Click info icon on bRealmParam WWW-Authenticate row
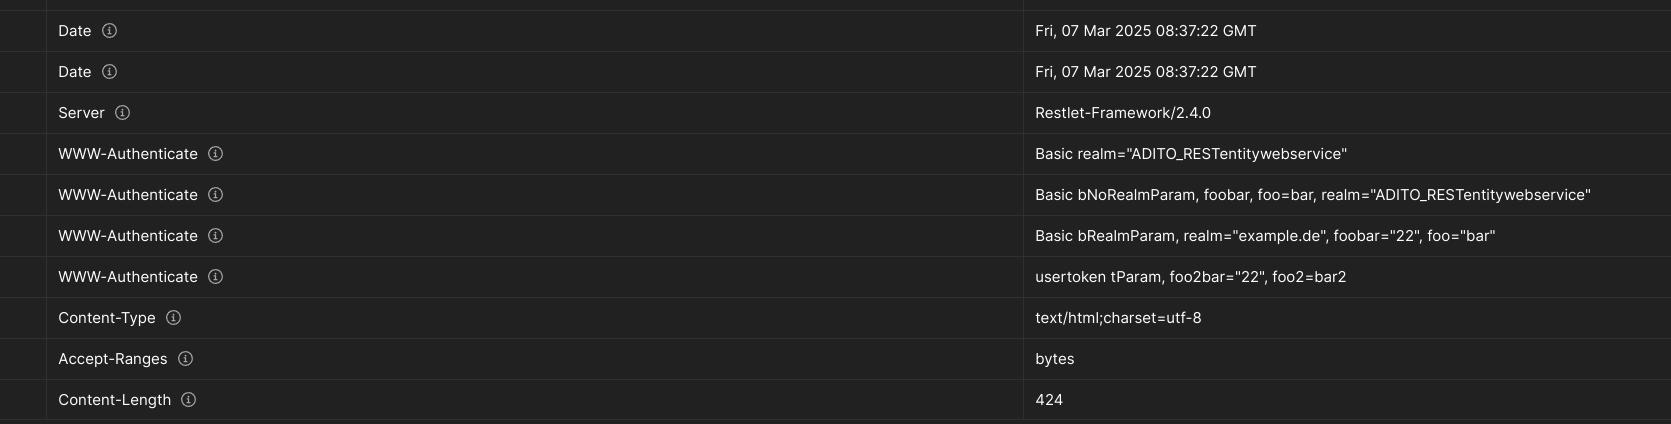Screen dimensions: 1671x424 coord(215,236)
